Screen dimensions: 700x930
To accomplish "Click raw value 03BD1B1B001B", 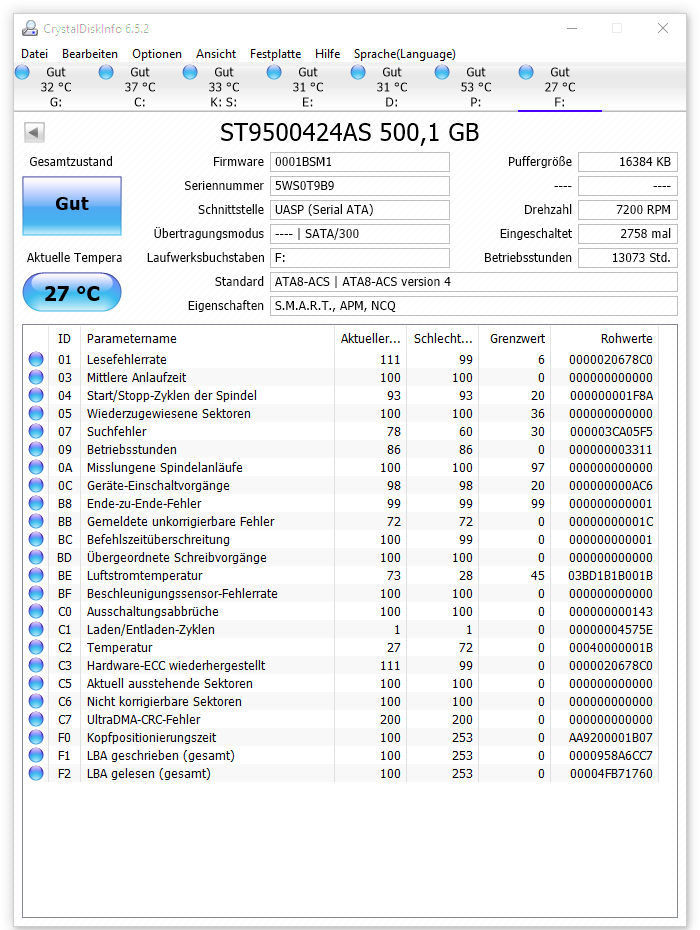I will click(x=610, y=576).
